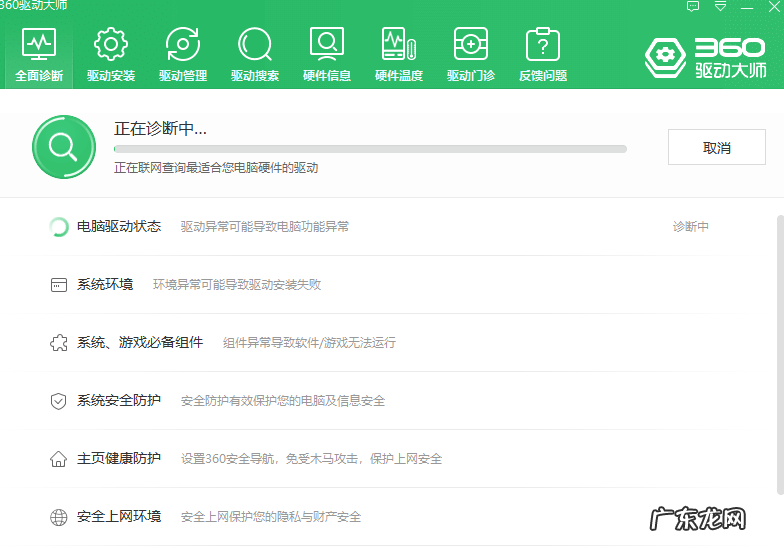Click the globe icon beside 安全上网环境

58,517
